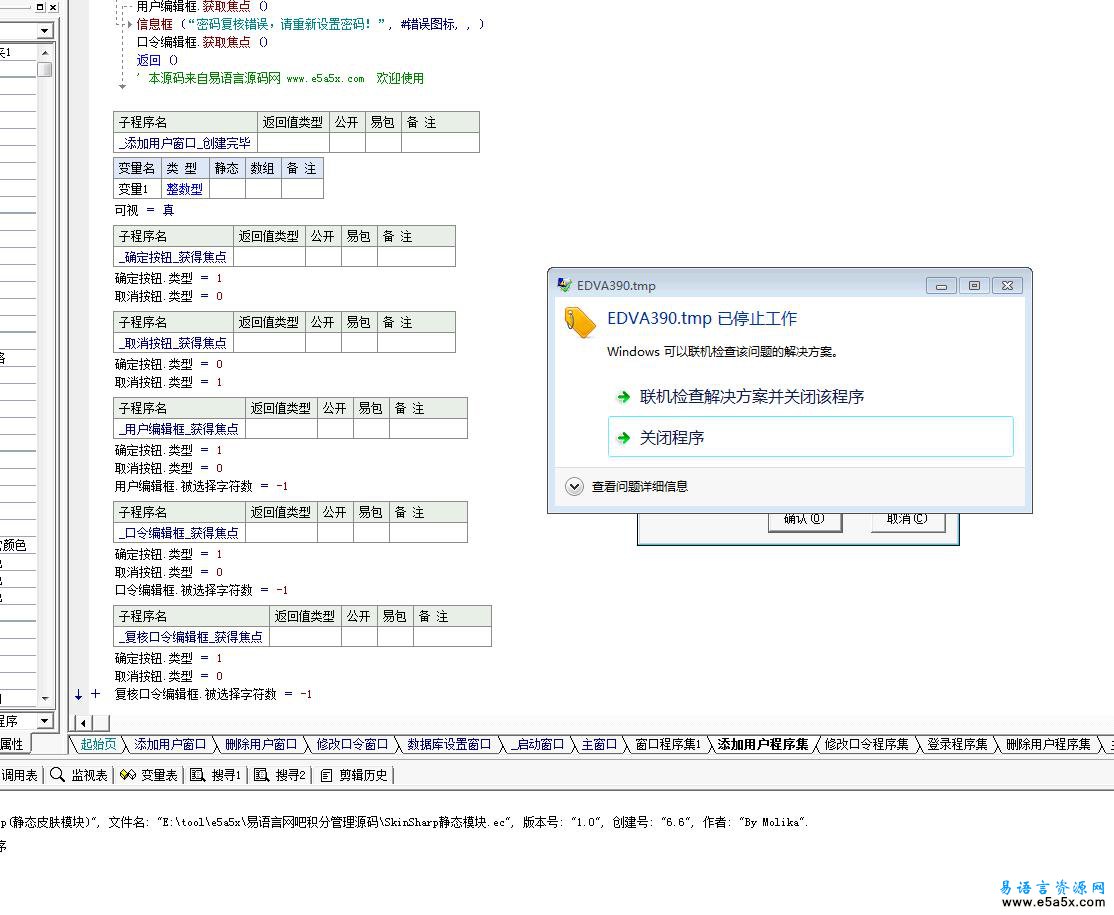Open the 变量表 glasses icon
The image size is (1114, 915).
pos(127,775)
